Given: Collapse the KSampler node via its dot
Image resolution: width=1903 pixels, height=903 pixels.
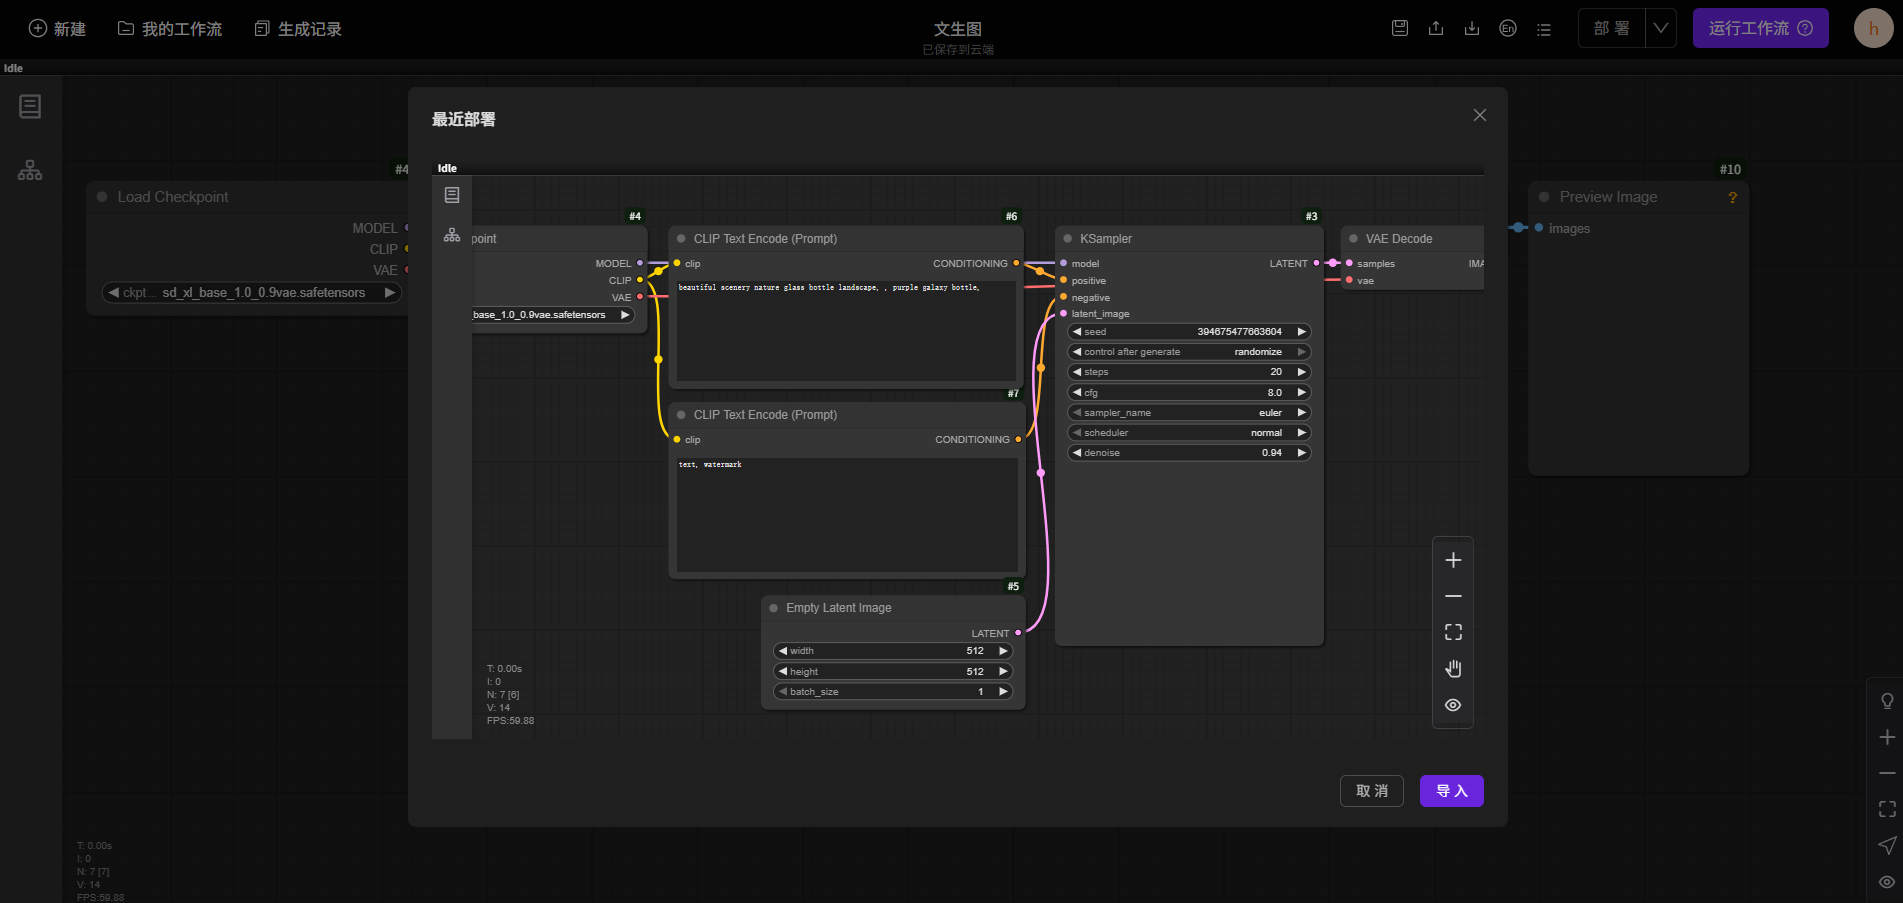Looking at the screenshot, I should click(1068, 239).
